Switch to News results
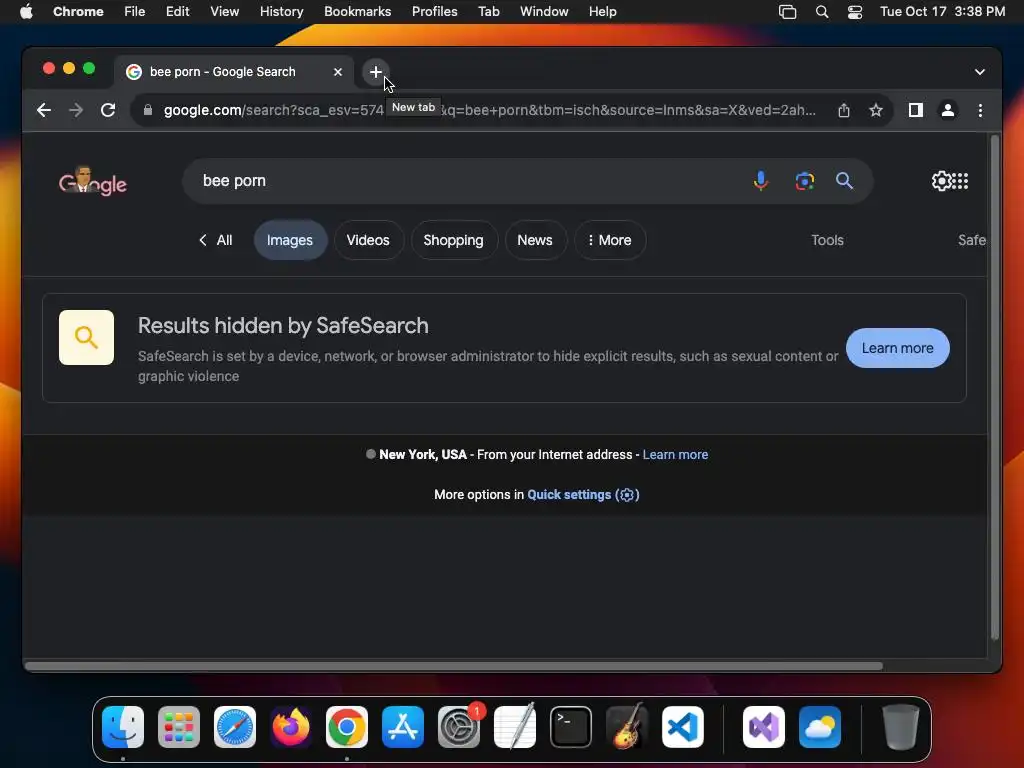Viewport: 1024px width, 768px height. 535,240
